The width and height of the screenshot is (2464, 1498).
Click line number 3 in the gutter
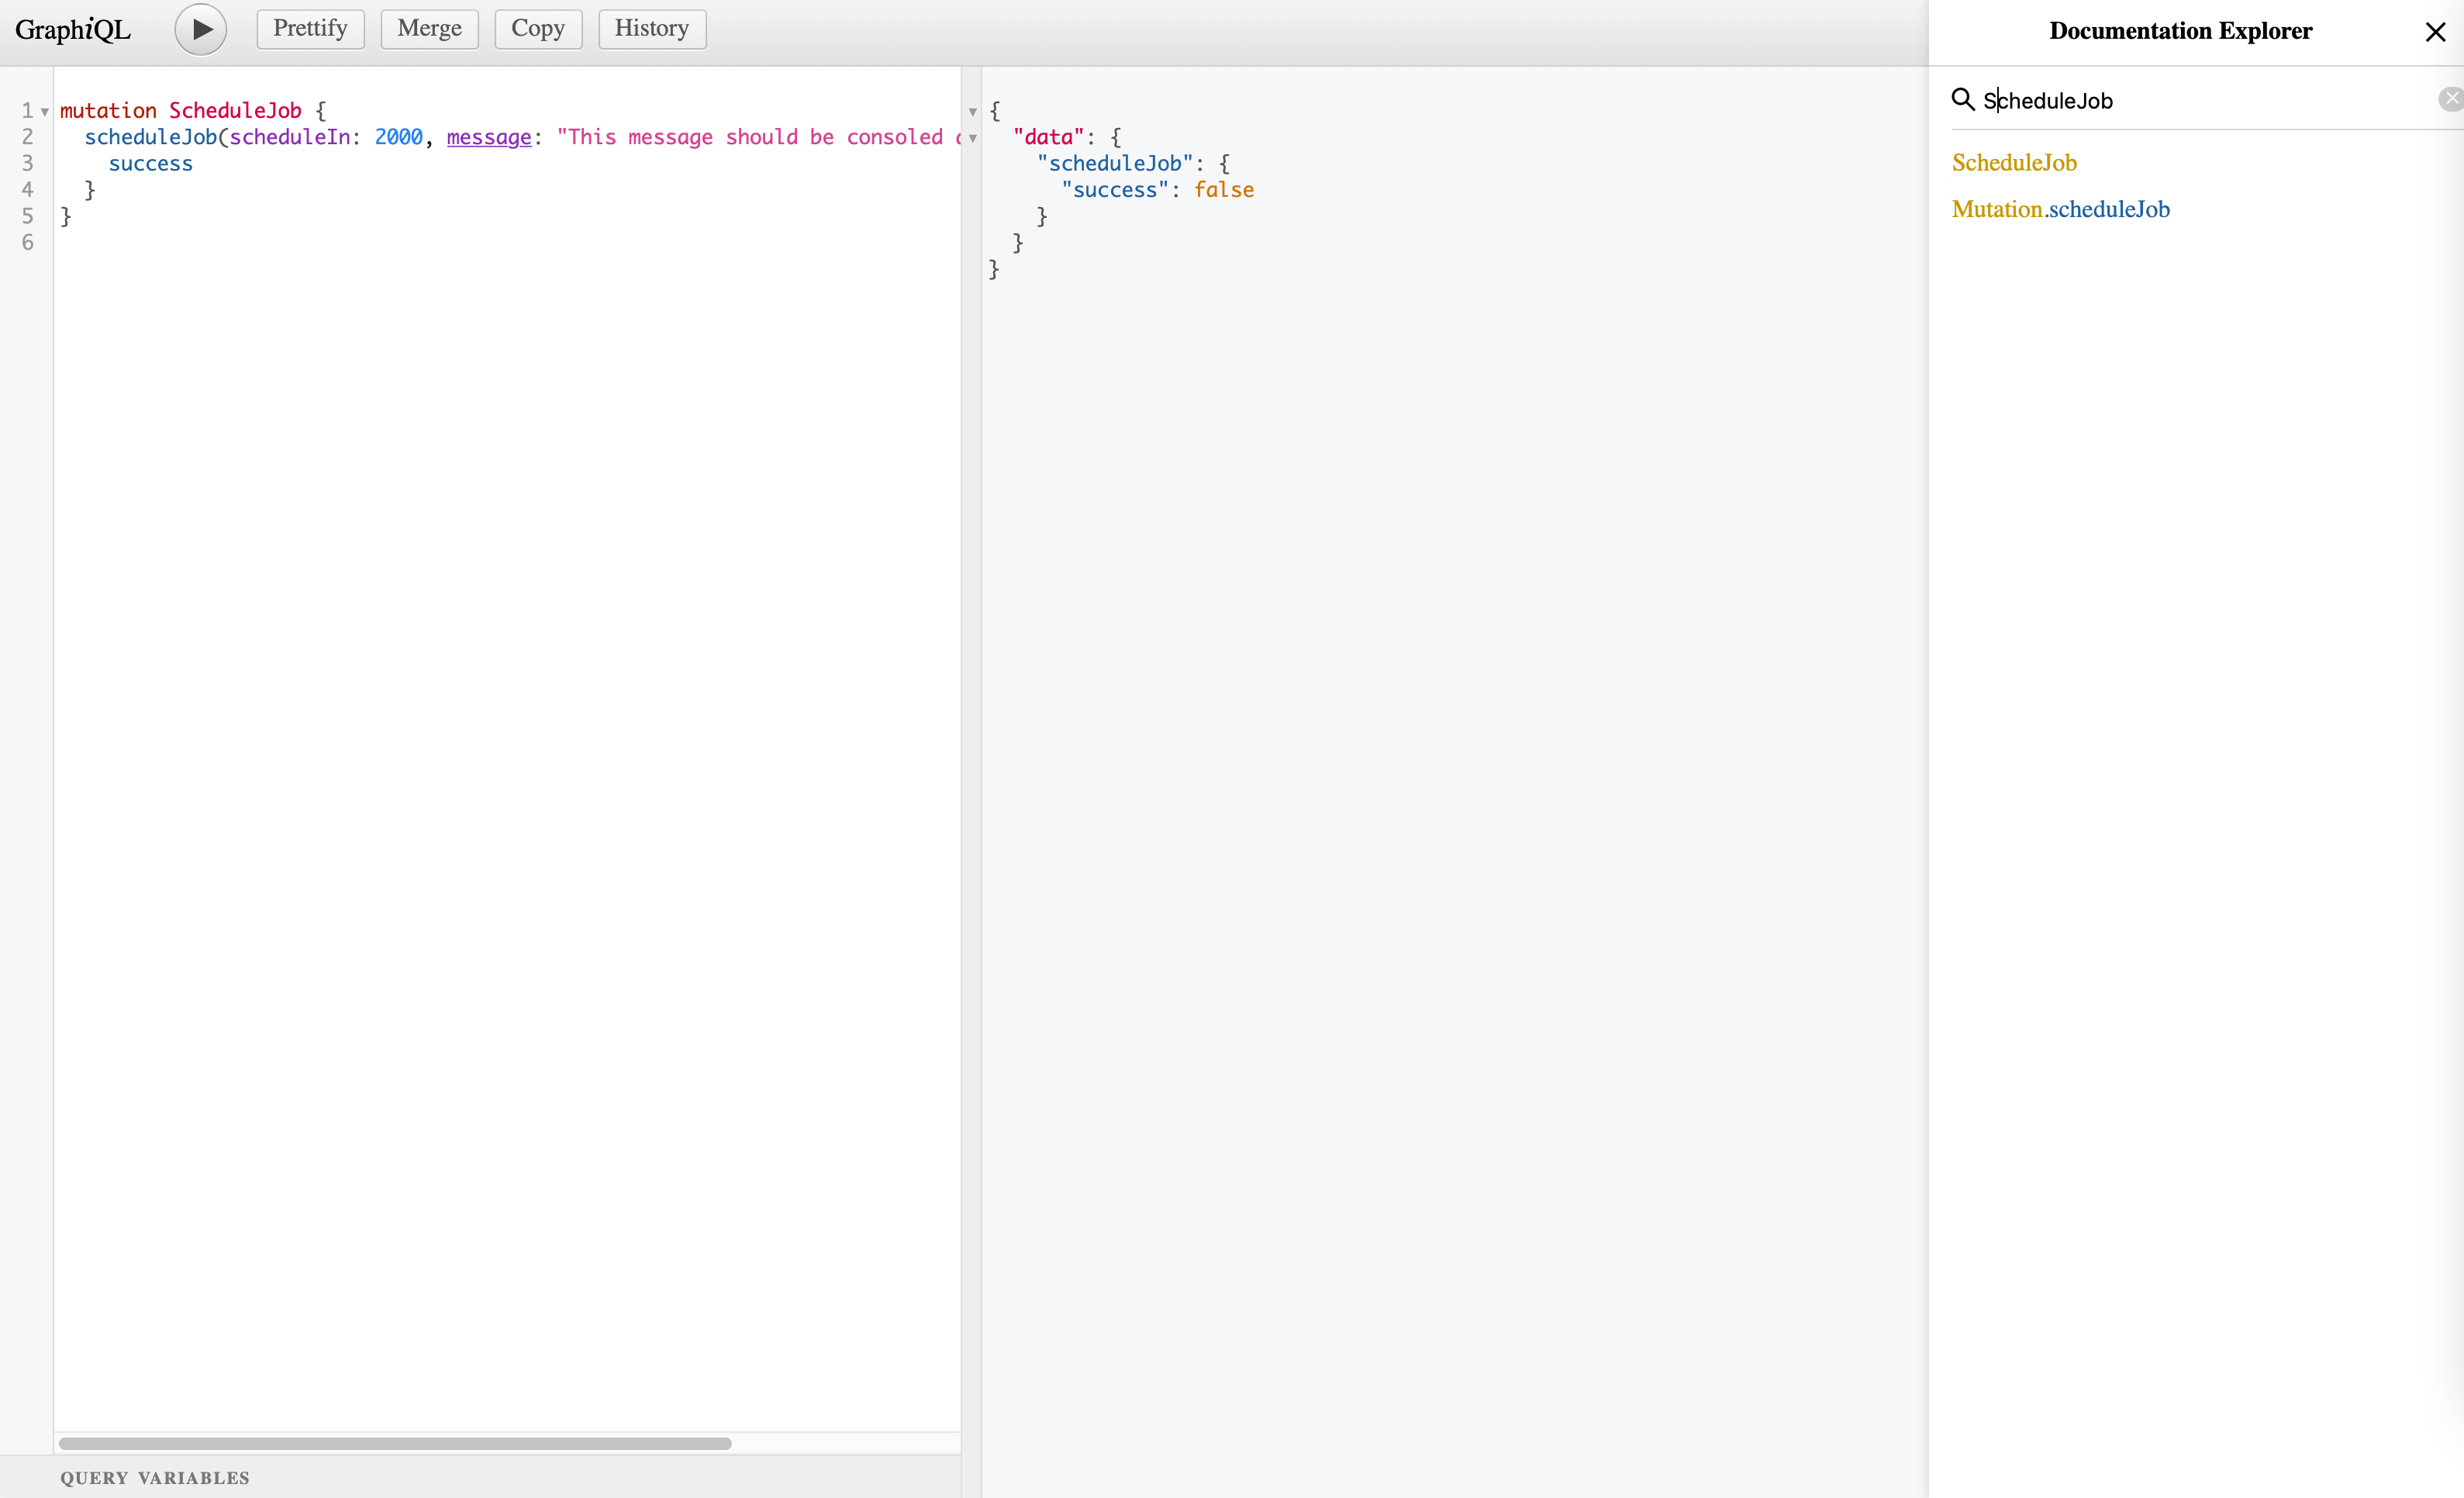tap(27, 163)
